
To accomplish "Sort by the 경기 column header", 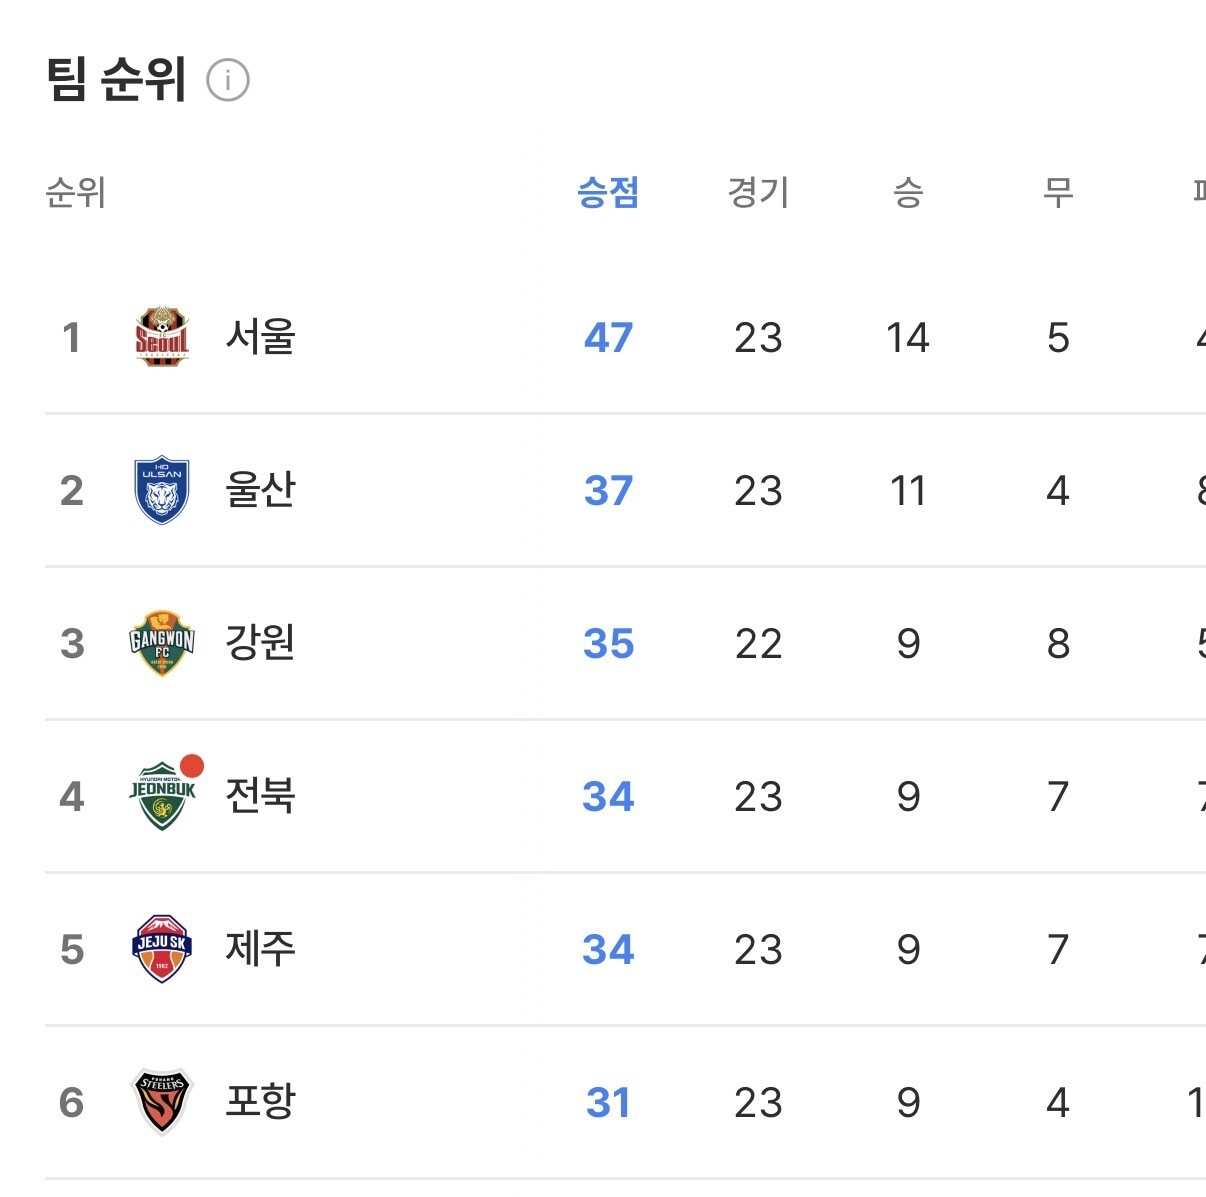I will 758,192.
